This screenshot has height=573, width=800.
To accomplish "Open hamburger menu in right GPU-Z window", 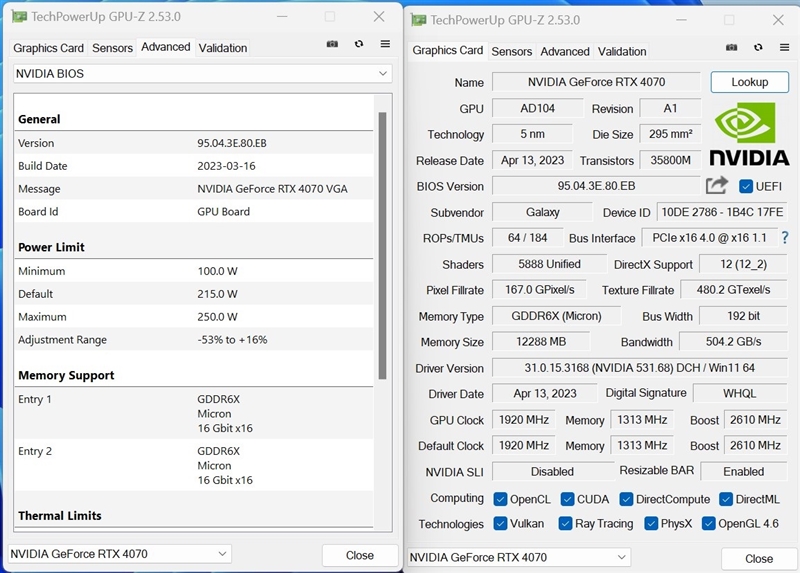I will pos(785,47).
